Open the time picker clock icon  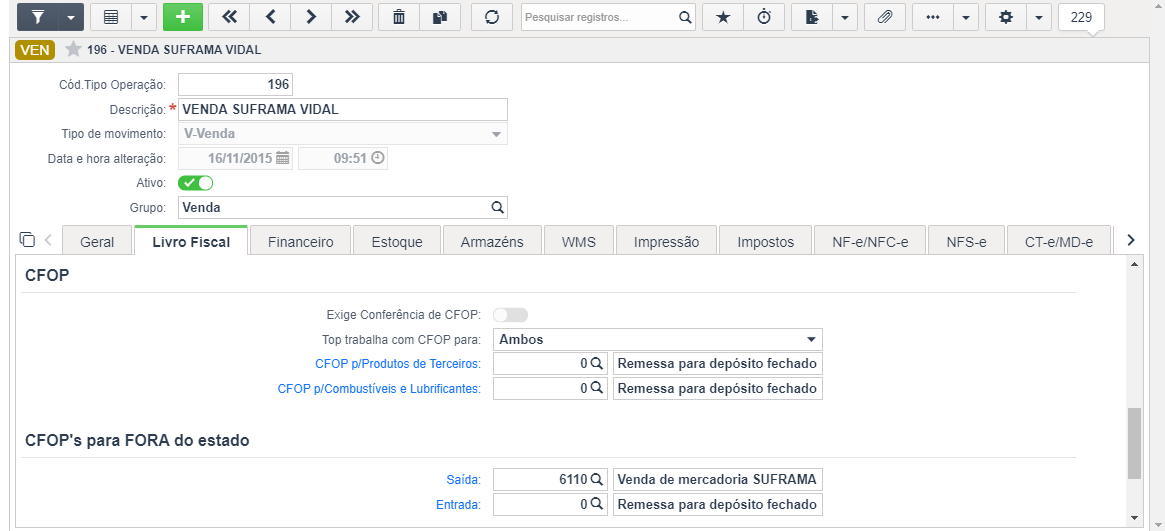(x=378, y=158)
